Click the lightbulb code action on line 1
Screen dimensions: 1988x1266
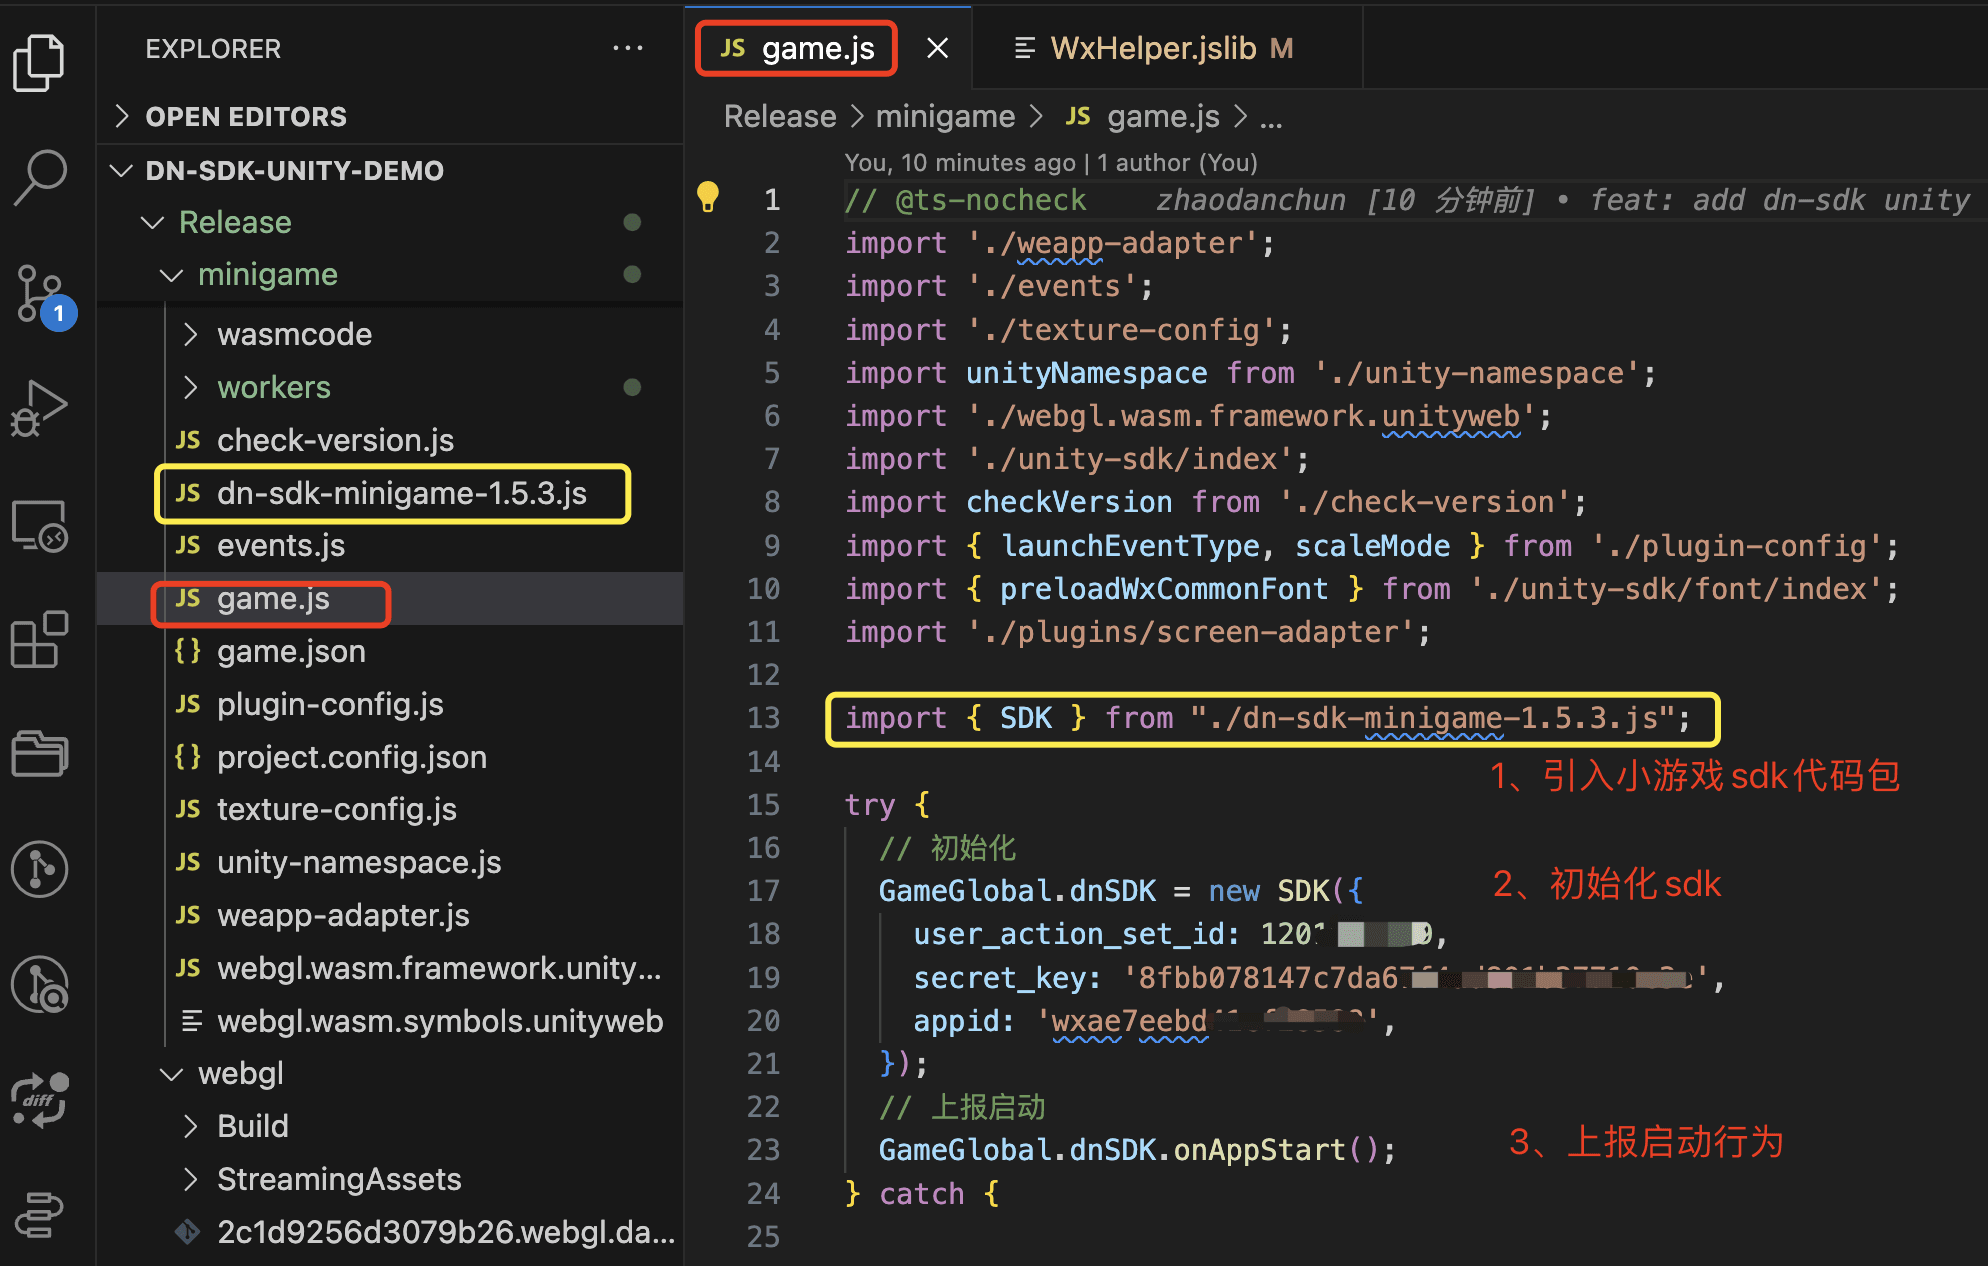(x=708, y=197)
